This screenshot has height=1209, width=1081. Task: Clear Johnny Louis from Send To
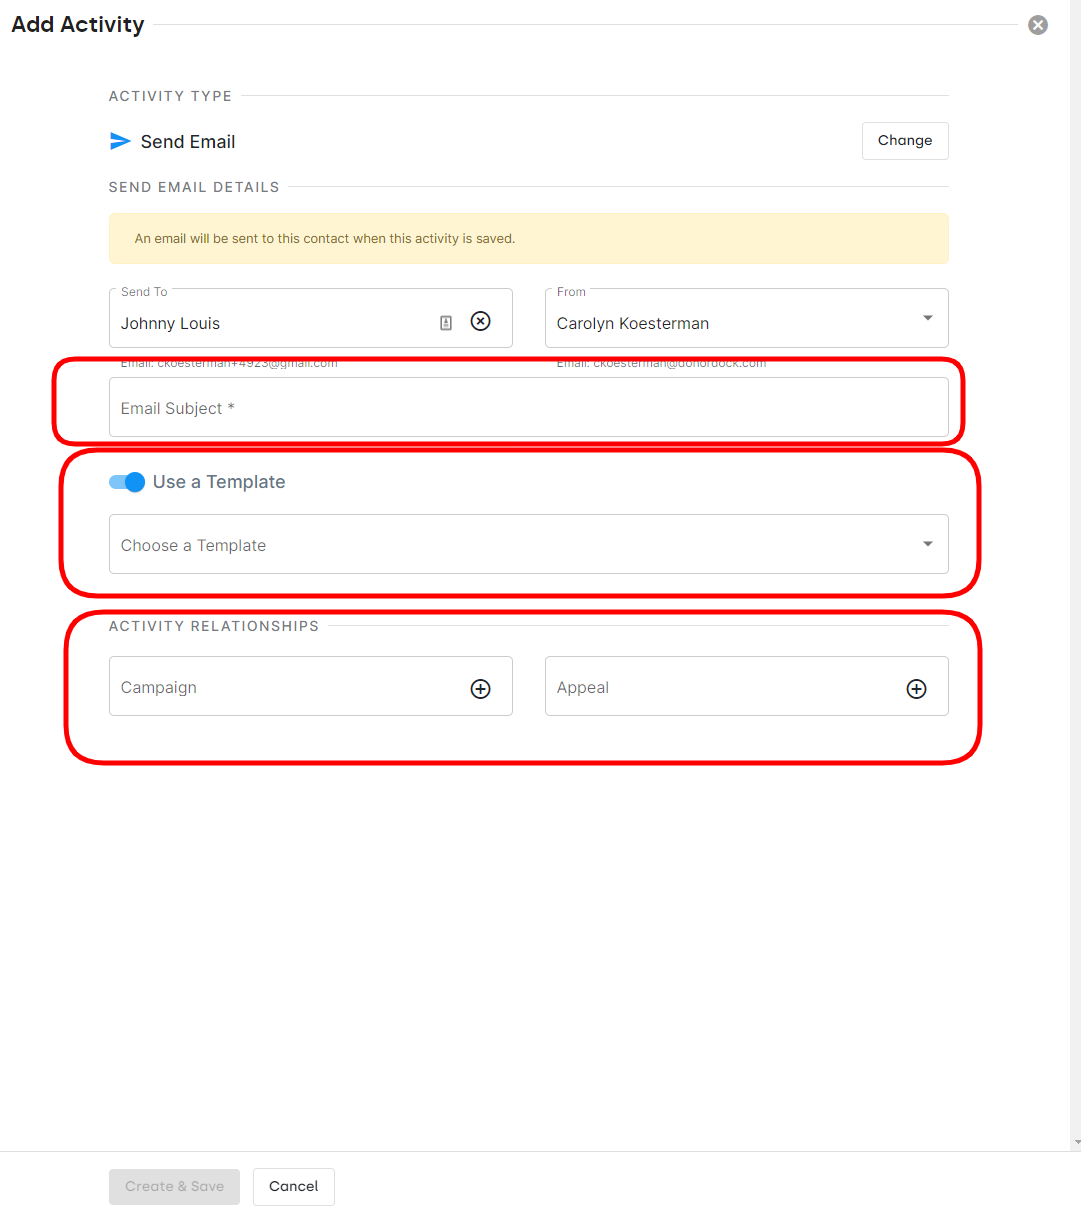pos(481,321)
